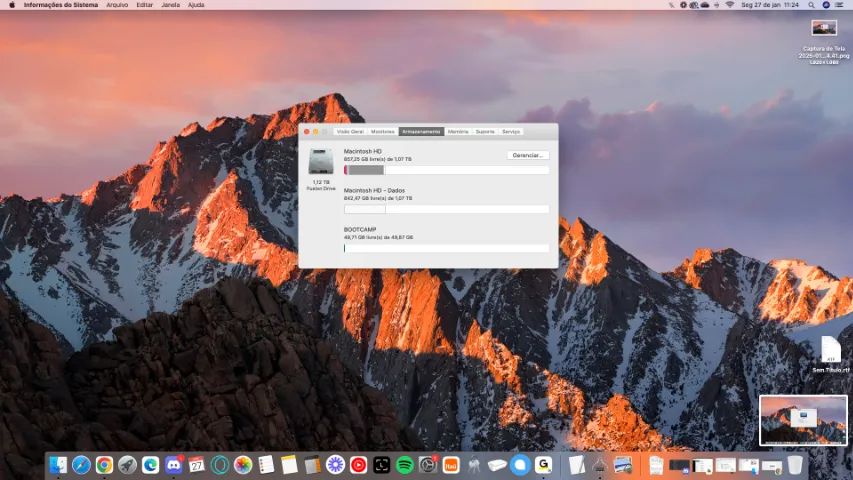Click the Fusion Drive disk icon

(321, 162)
